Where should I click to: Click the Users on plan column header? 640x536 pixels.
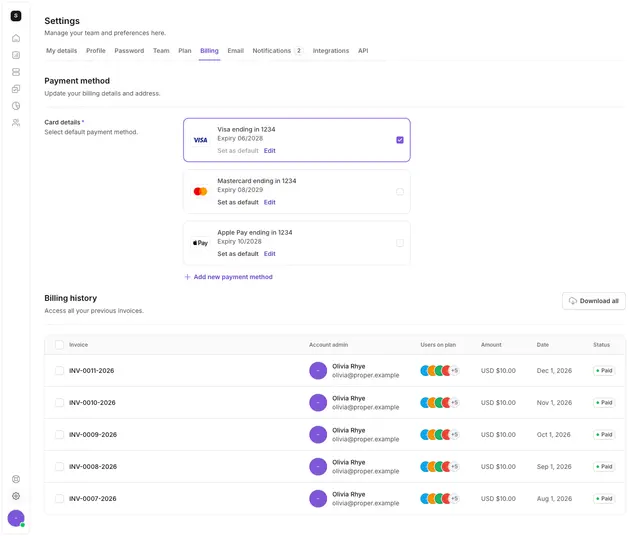438,345
